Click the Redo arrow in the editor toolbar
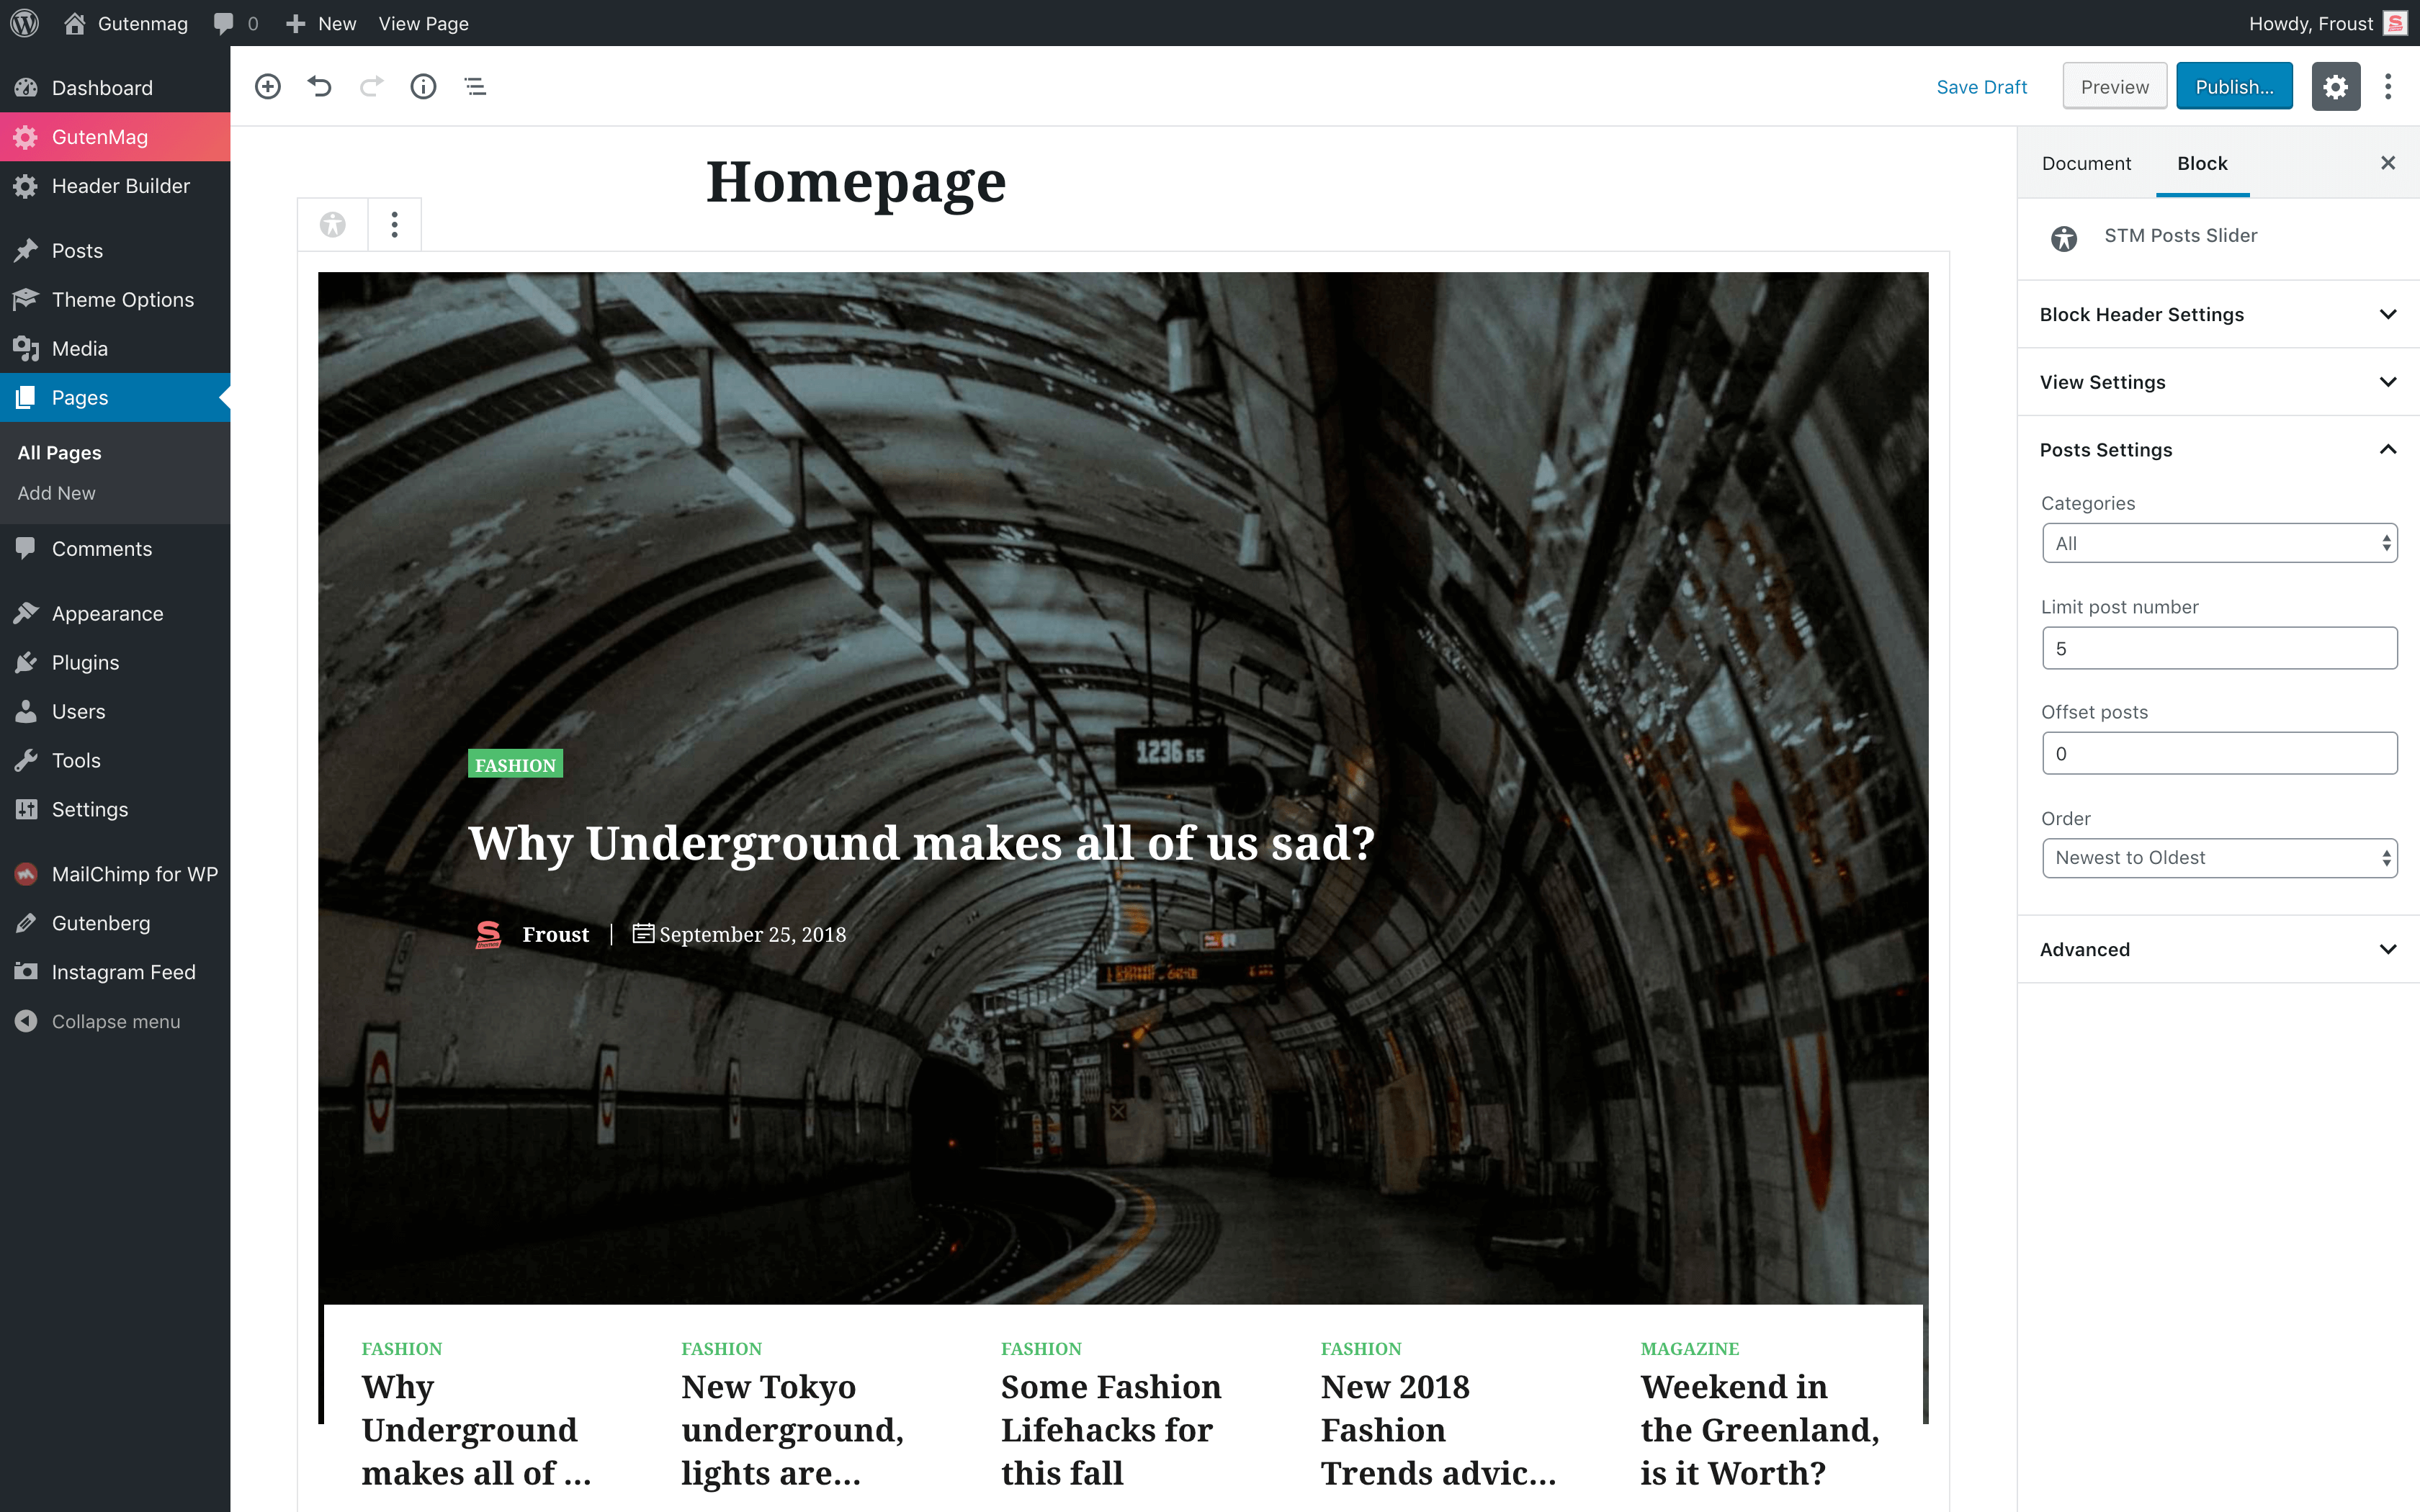 pyautogui.click(x=371, y=86)
